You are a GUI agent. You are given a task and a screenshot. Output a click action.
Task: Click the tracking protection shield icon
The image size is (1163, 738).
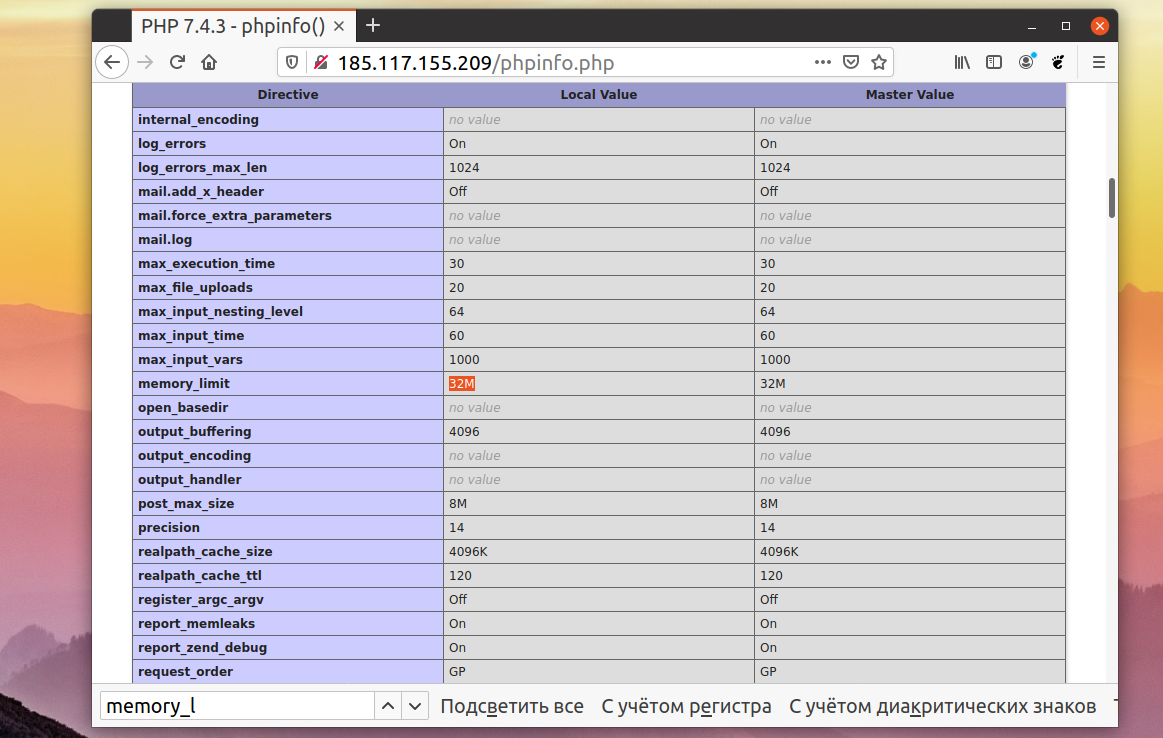(x=292, y=62)
